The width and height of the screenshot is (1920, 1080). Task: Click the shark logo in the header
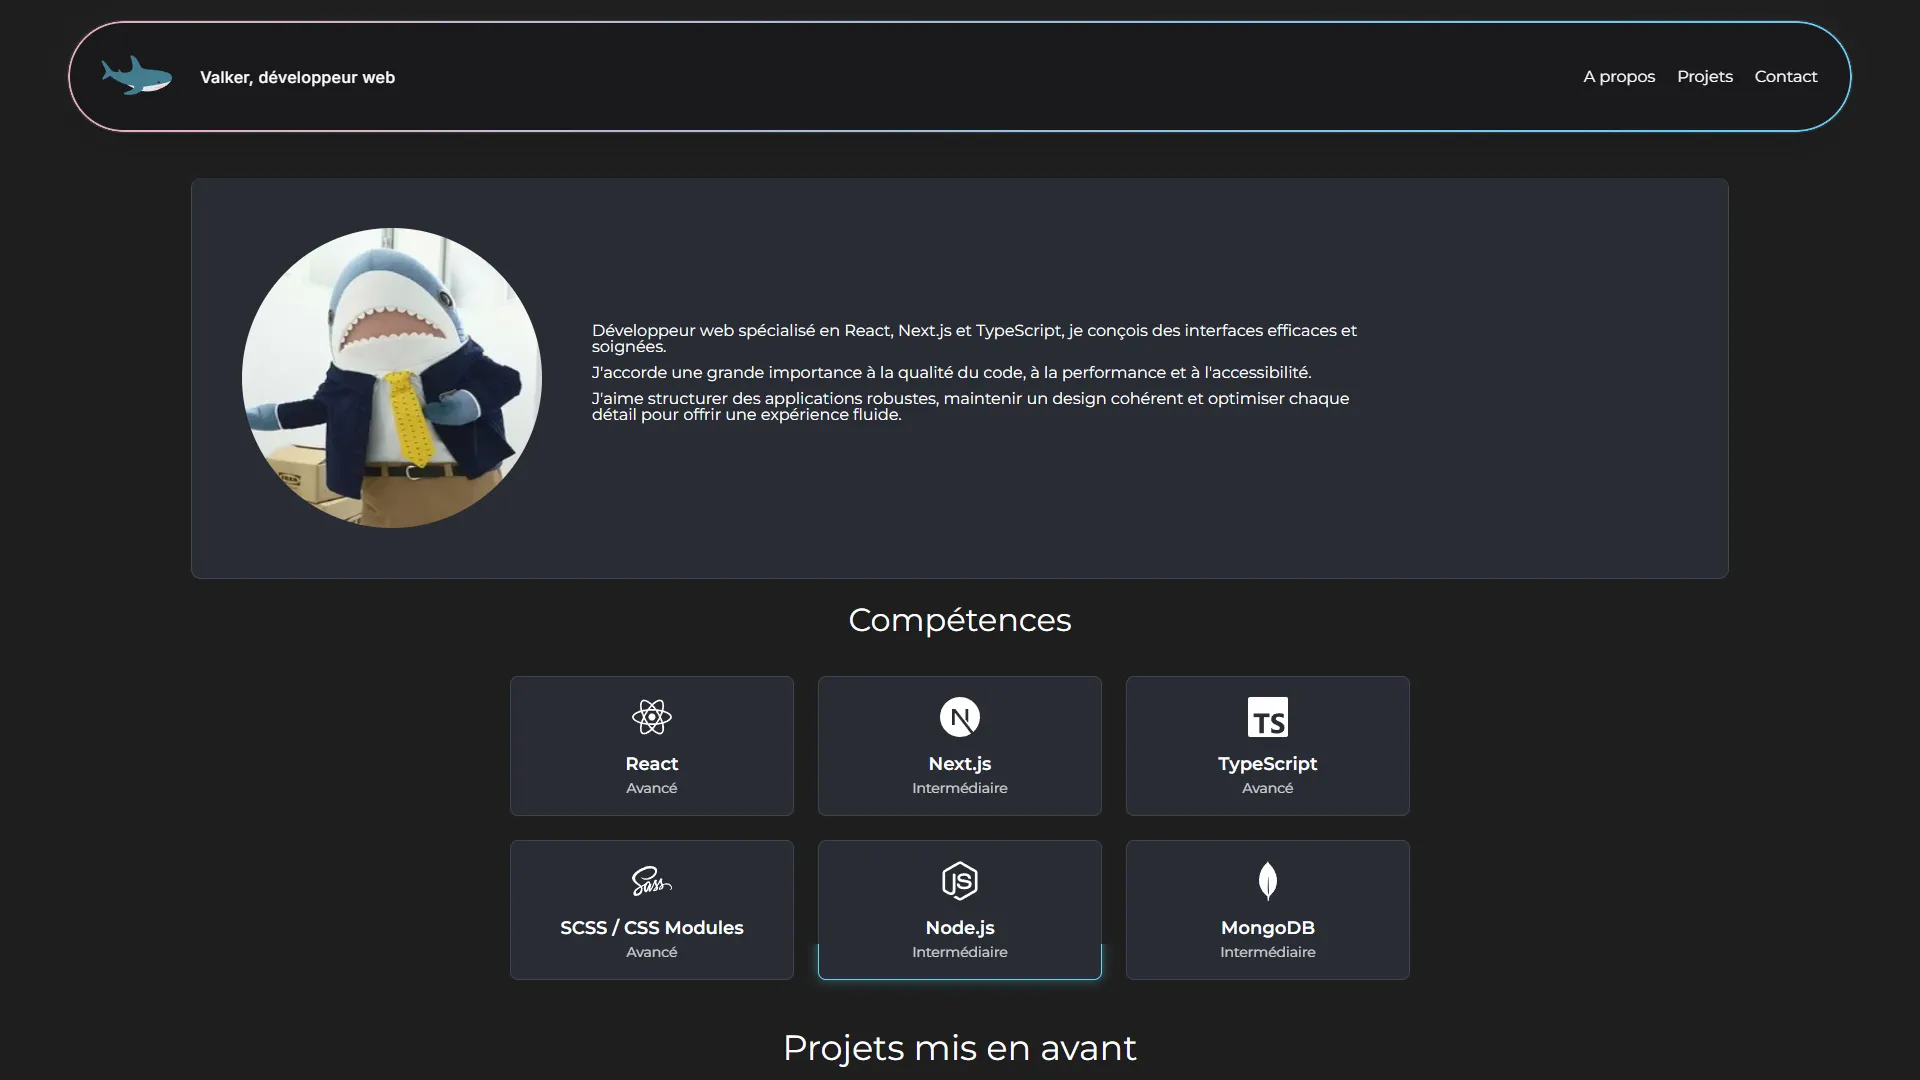pos(137,76)
